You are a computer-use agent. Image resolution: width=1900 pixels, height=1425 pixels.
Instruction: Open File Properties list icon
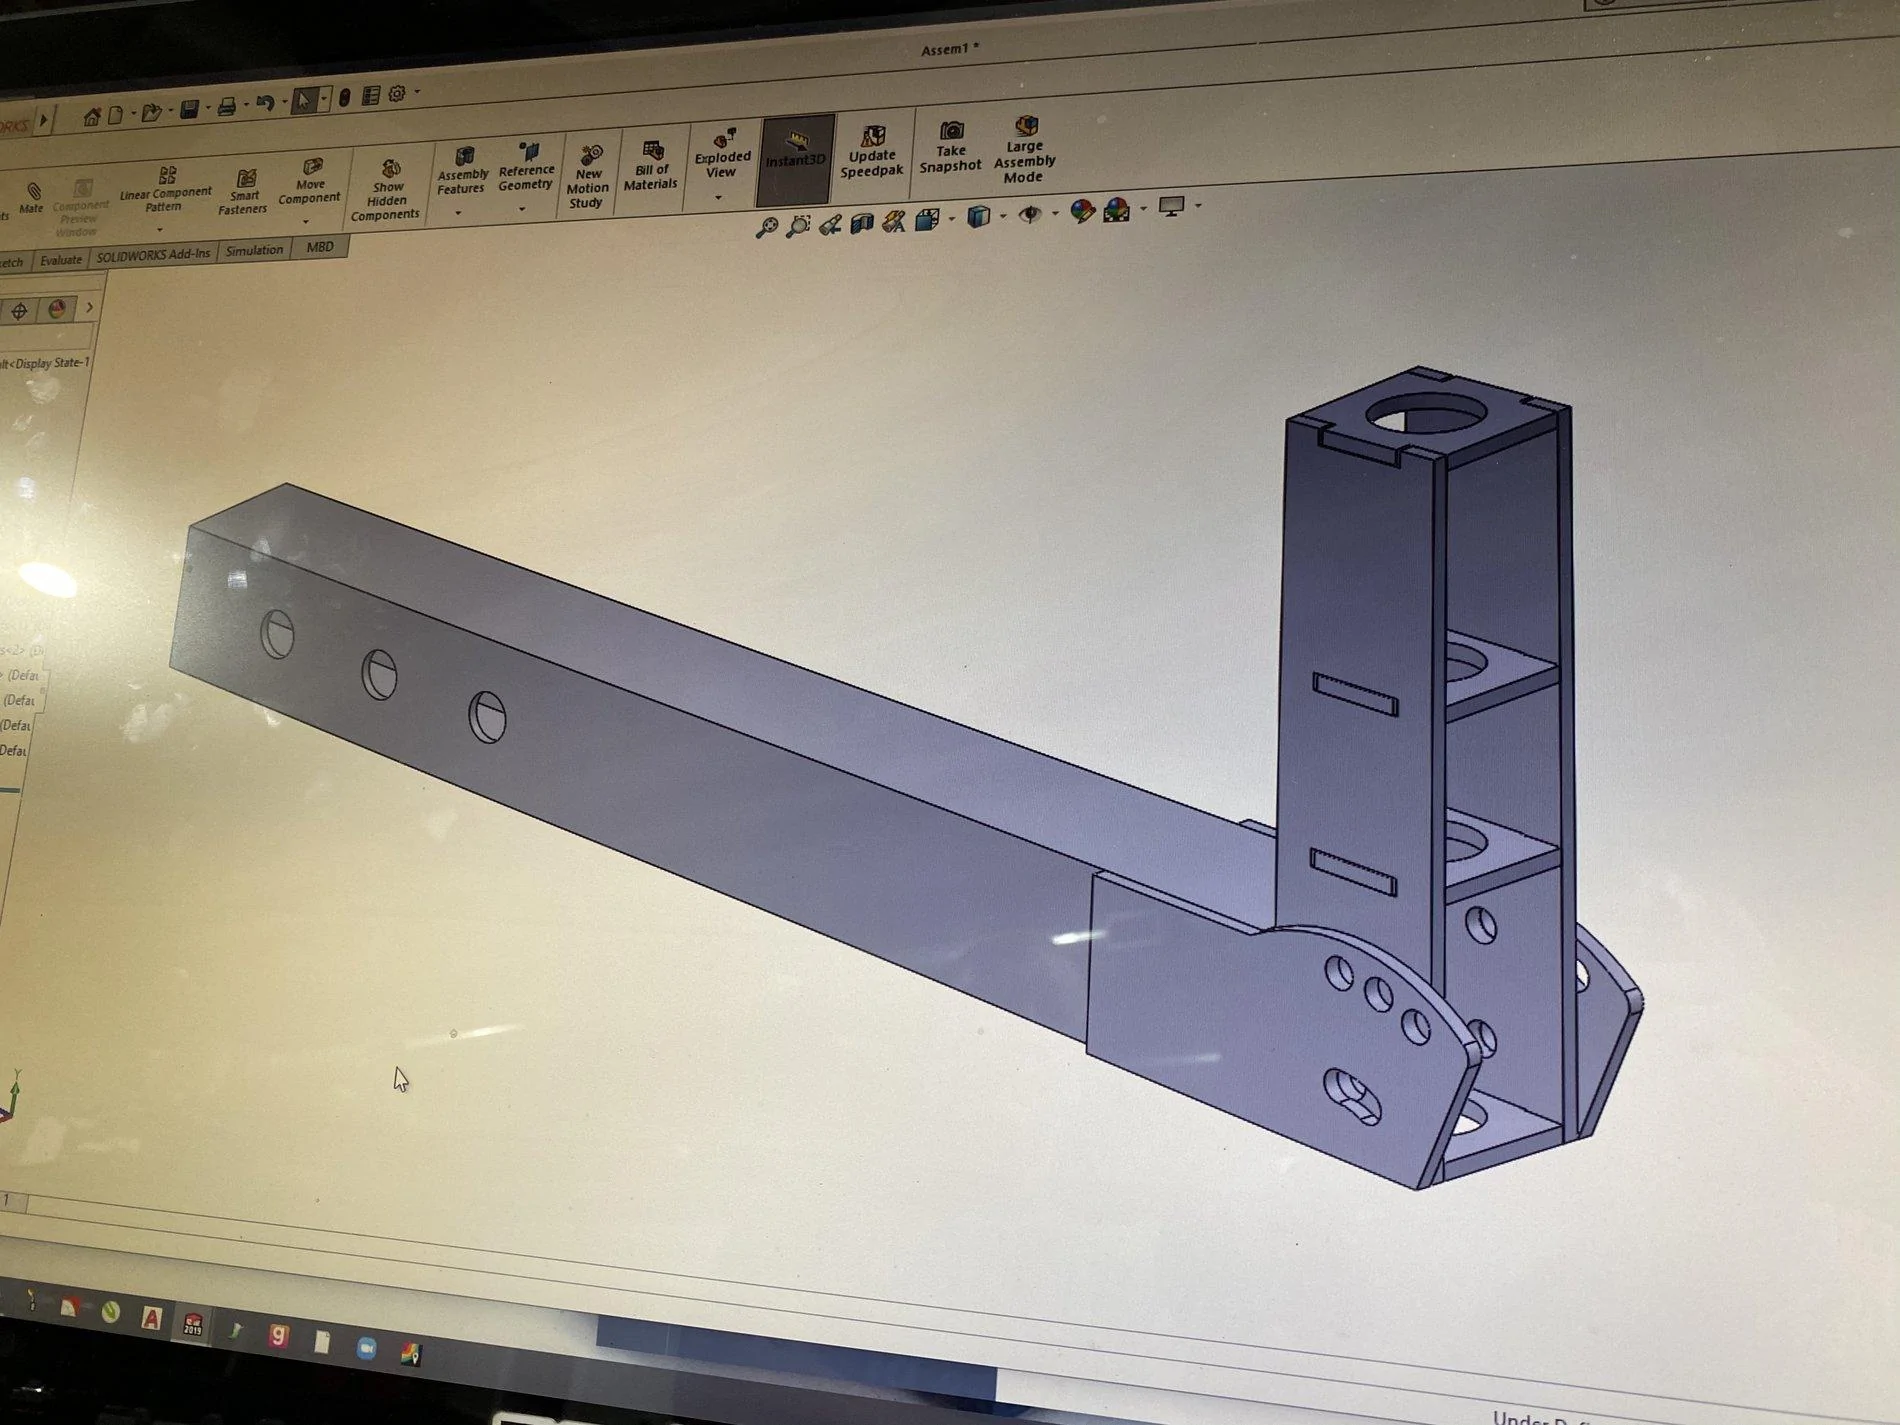pyautogui.click(x=371, y=95)
